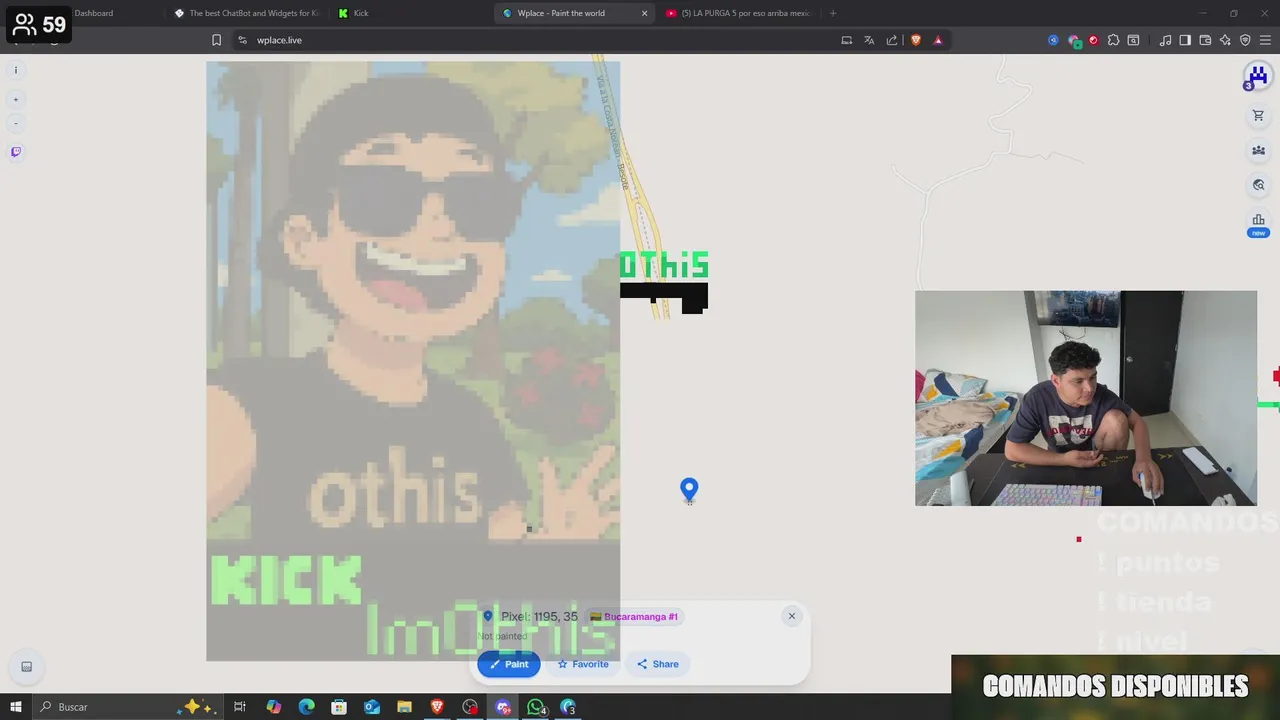Screen dimensions: 1280x720
Task: Close the Wplace browser tab
Action: pos(644,13)
